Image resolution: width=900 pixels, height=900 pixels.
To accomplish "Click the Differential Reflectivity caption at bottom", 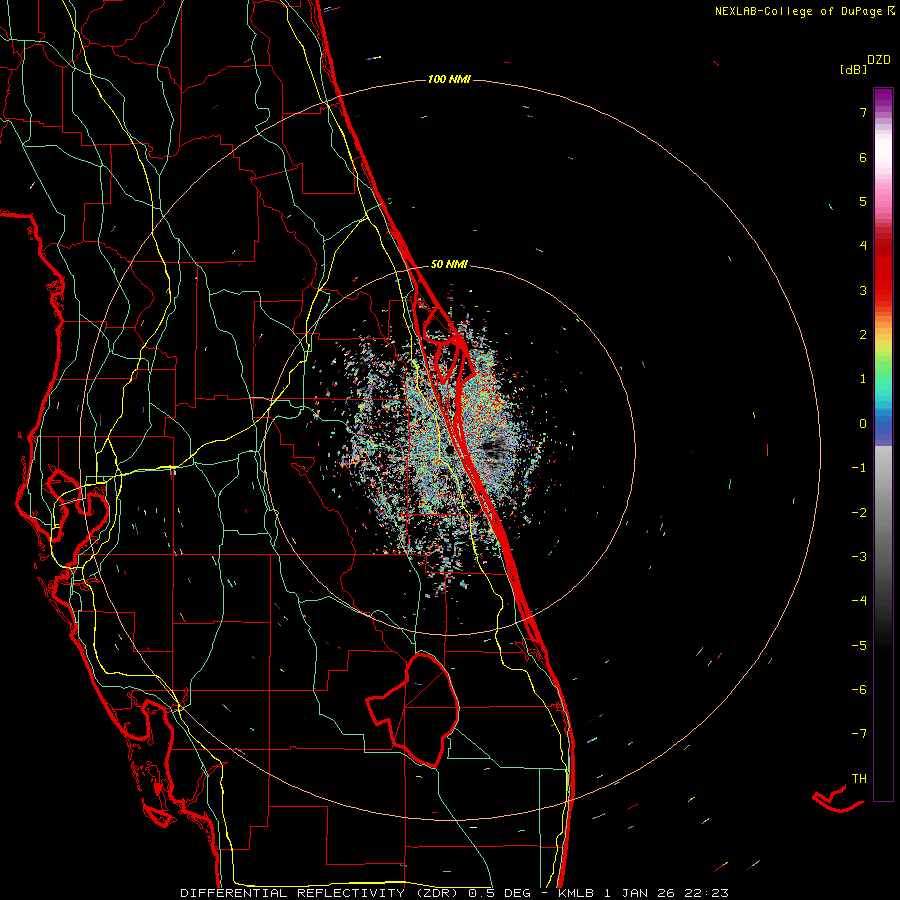I will [x=455, y=893].
